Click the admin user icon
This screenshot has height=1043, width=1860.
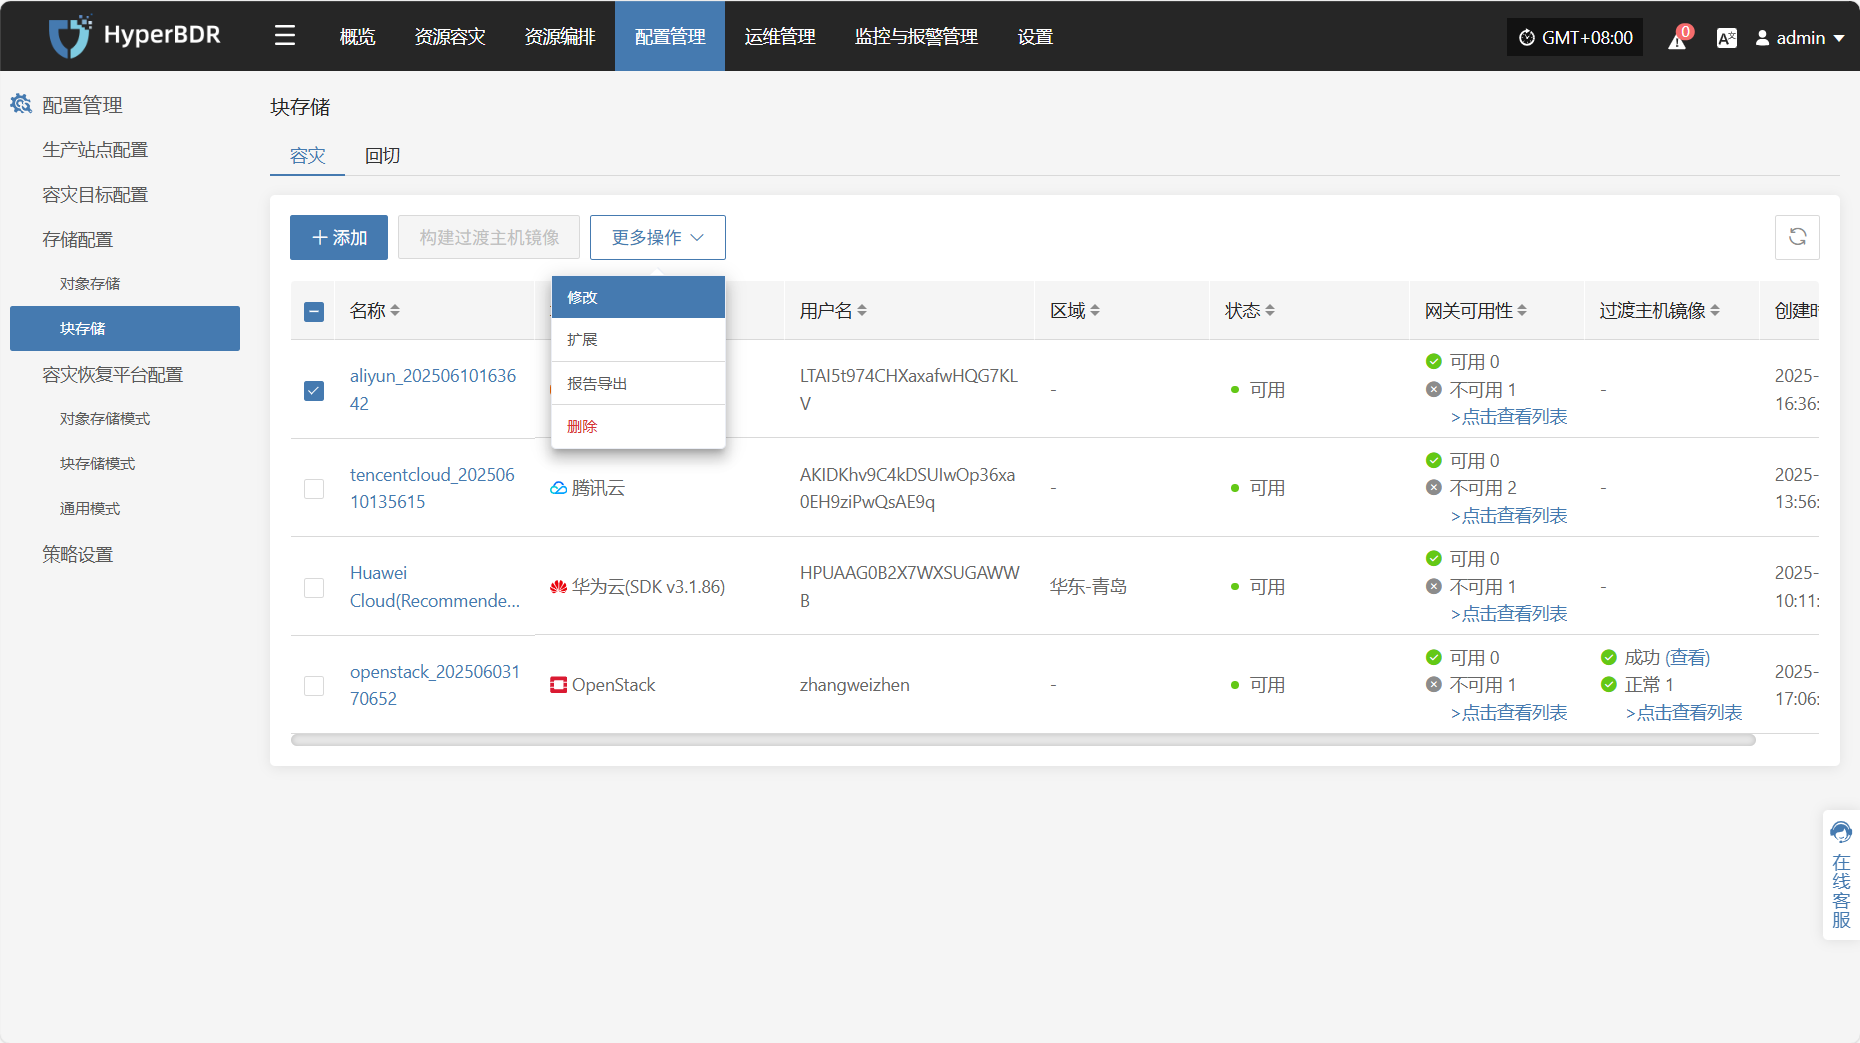pos(1762,38)
